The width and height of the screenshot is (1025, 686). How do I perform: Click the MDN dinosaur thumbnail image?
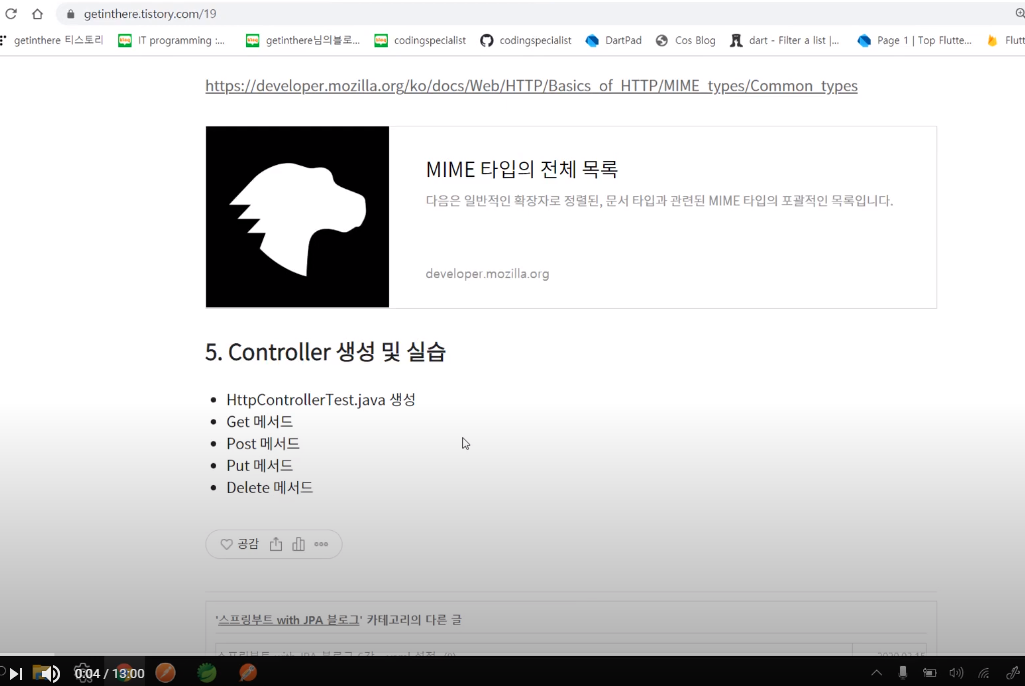297,216
